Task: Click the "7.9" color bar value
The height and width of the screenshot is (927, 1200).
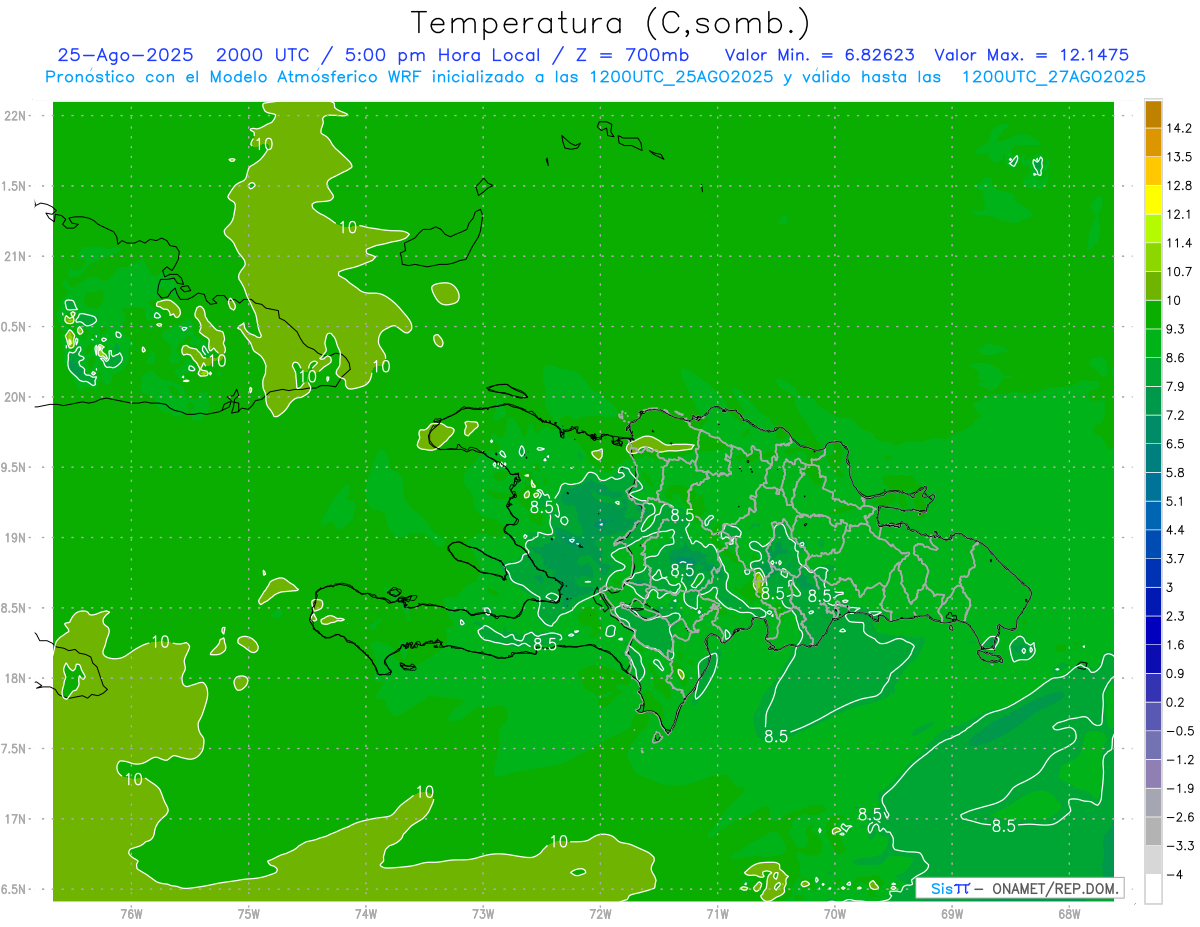Action: (1176, 386)
